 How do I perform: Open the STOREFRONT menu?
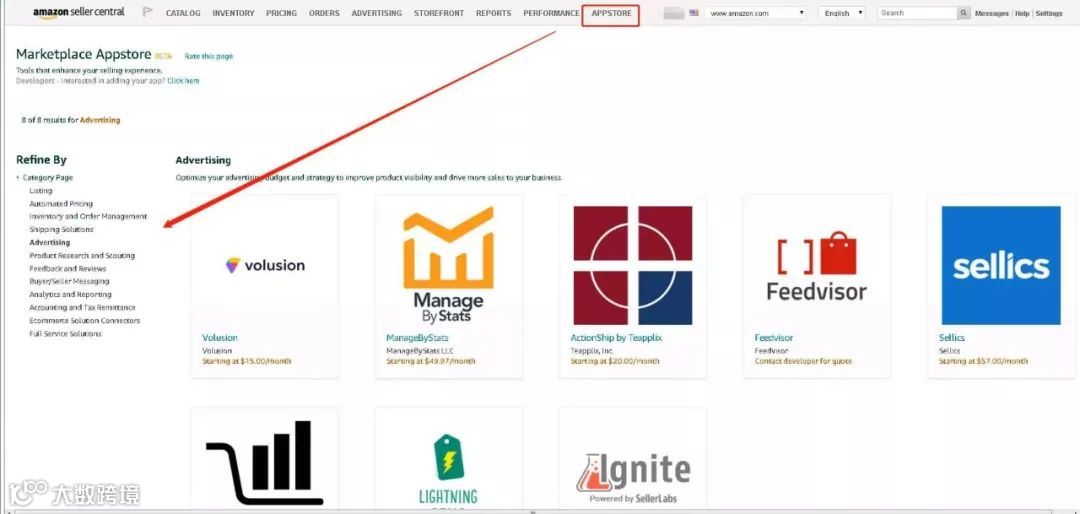pyautogui.click(x=439, y=13)
